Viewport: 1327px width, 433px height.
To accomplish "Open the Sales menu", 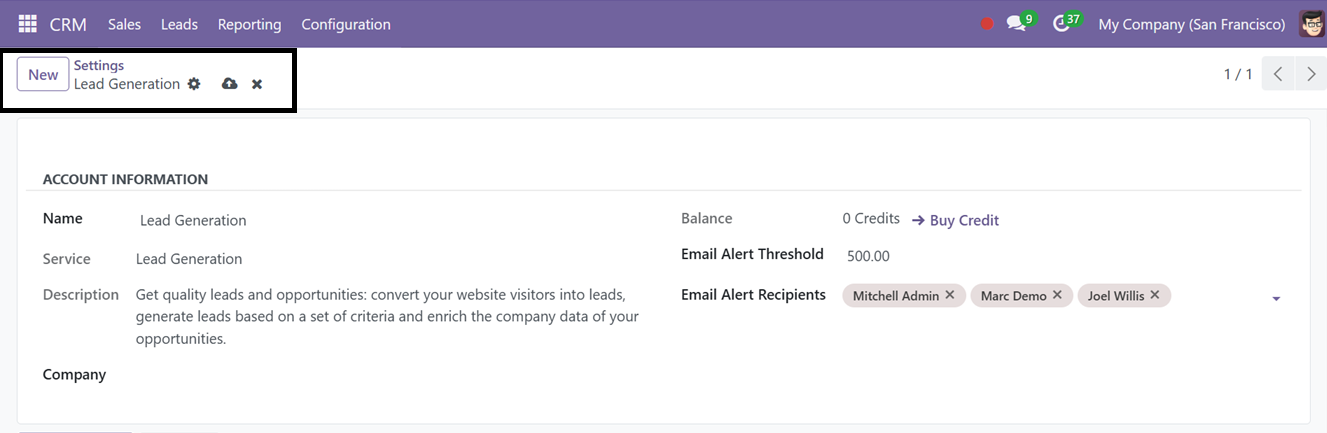I will click(125, 24).
